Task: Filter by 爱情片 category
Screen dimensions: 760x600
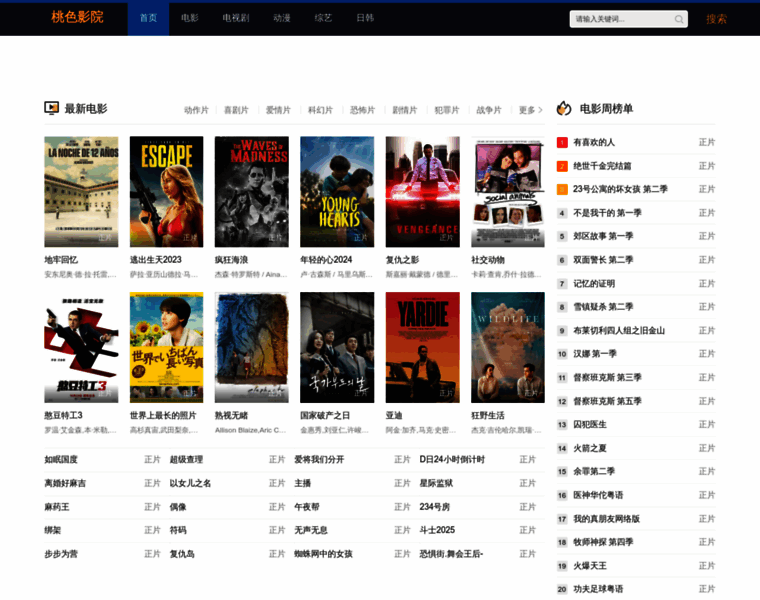Action: pos(278,110)
